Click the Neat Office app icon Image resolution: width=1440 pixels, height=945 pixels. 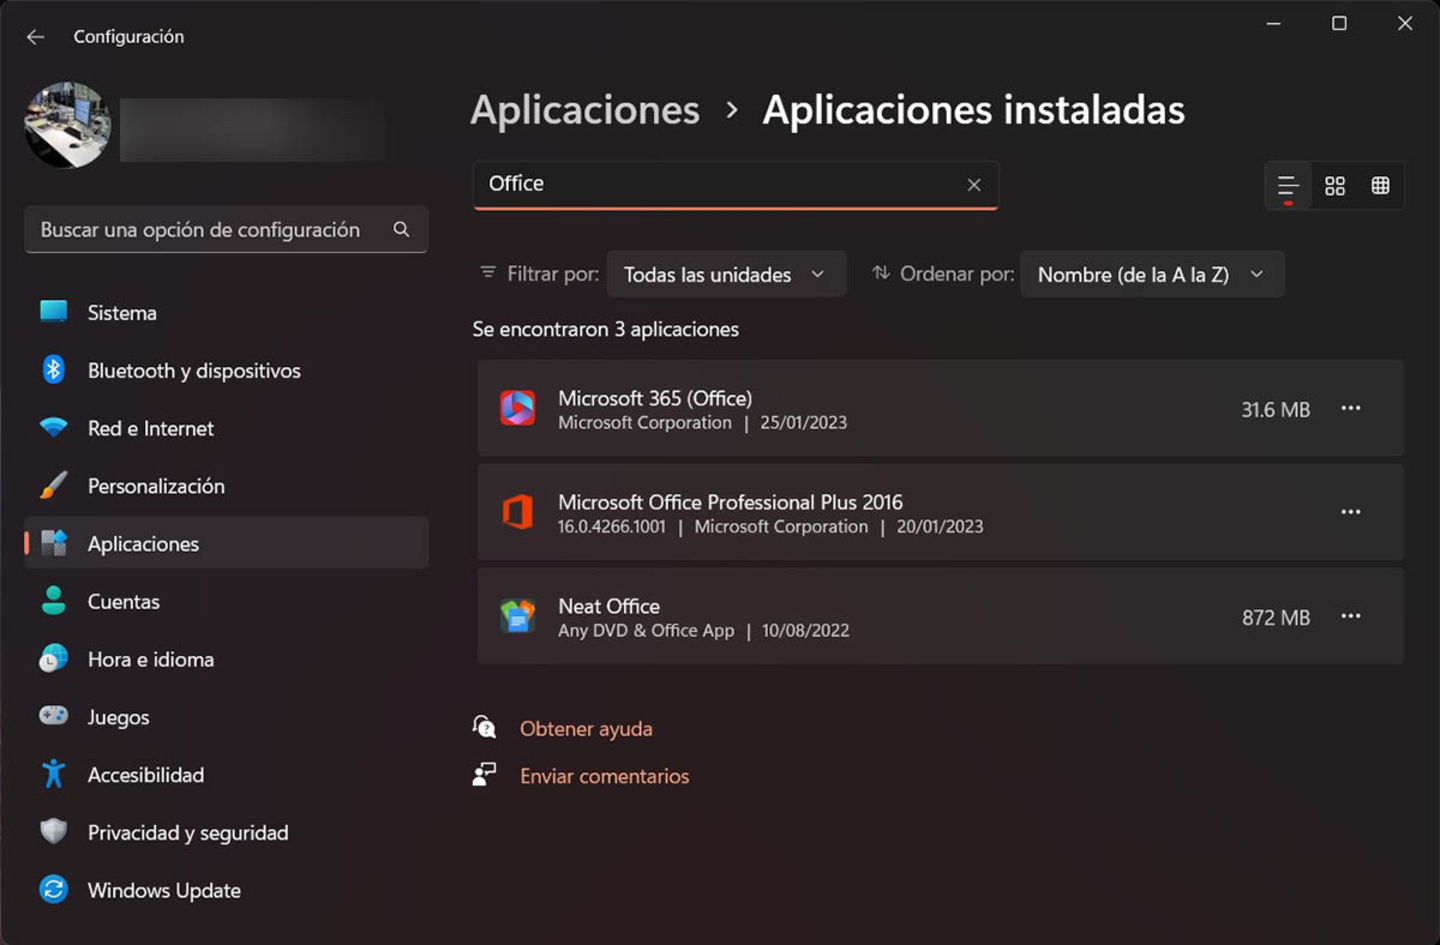[518, 616]
